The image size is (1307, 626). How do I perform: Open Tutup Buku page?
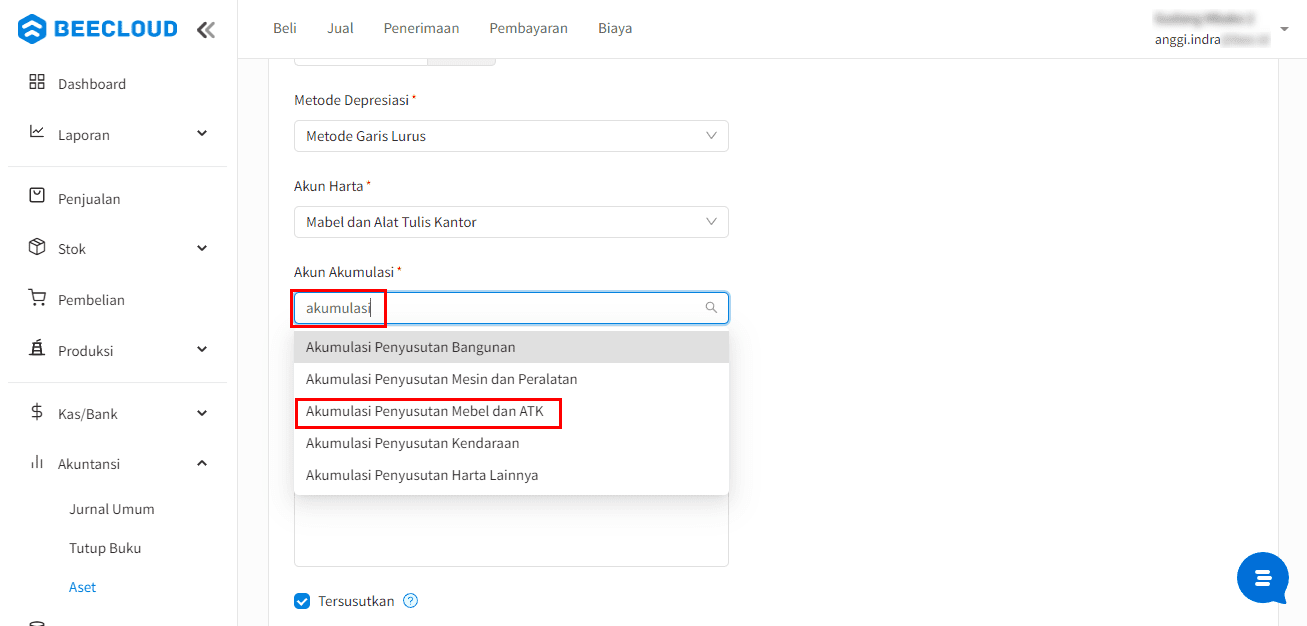[x=105, y=548]
